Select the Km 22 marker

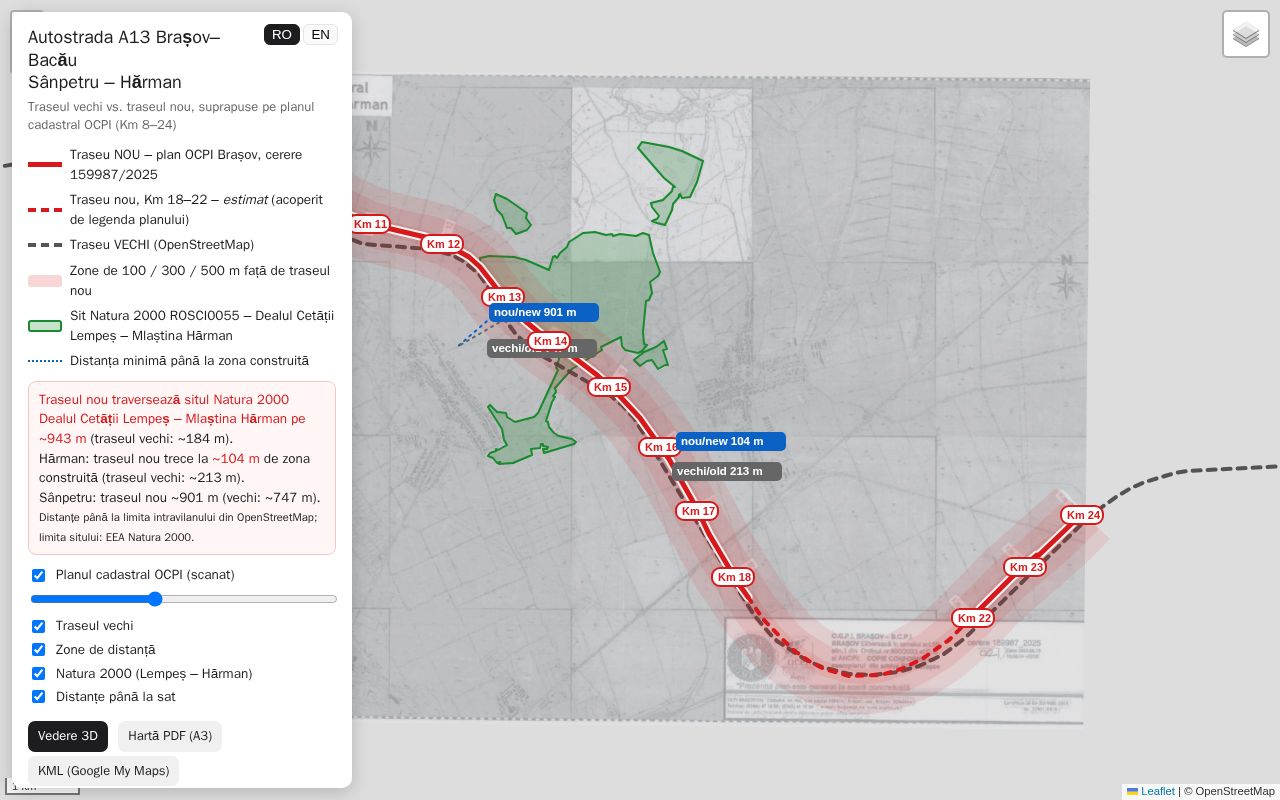pyautogui.click(x=973, y=618)
